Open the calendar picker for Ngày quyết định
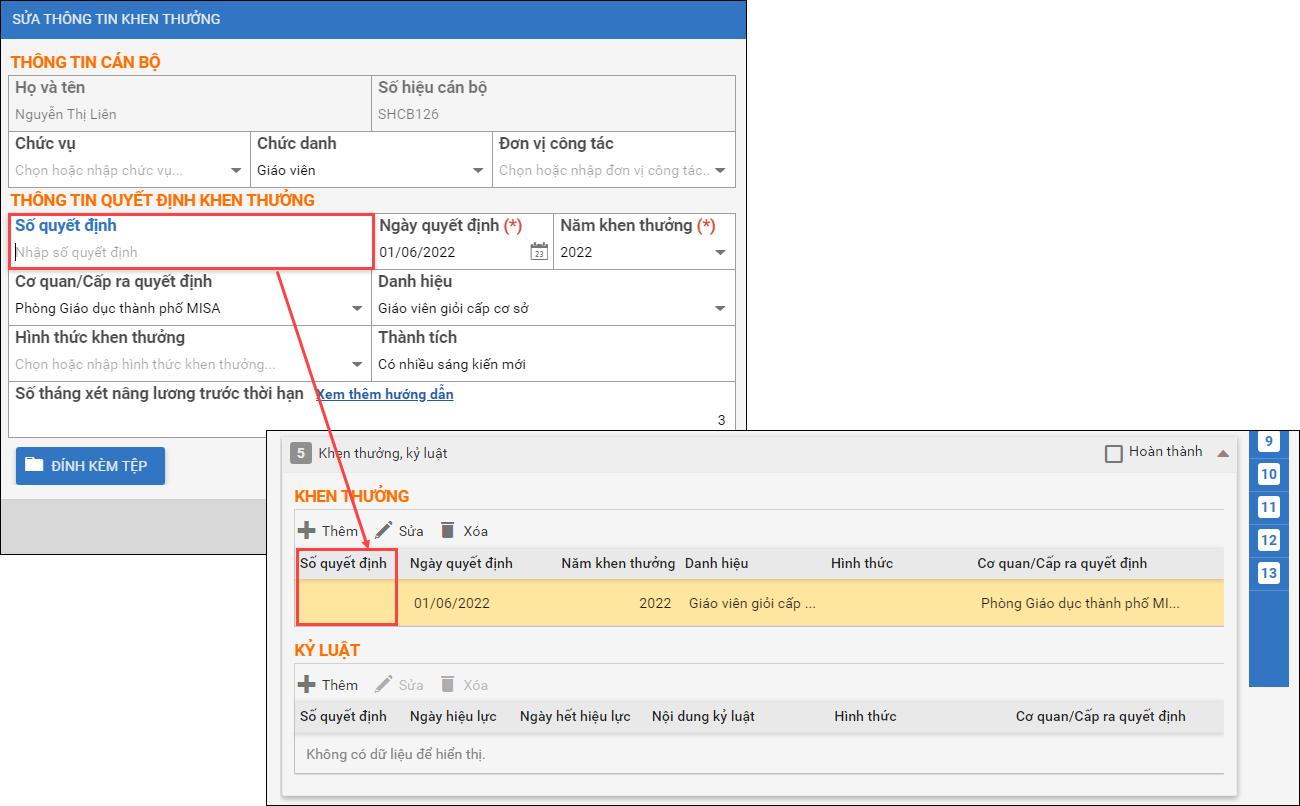This screenshot has width=1300, height=806. (539, 252)
